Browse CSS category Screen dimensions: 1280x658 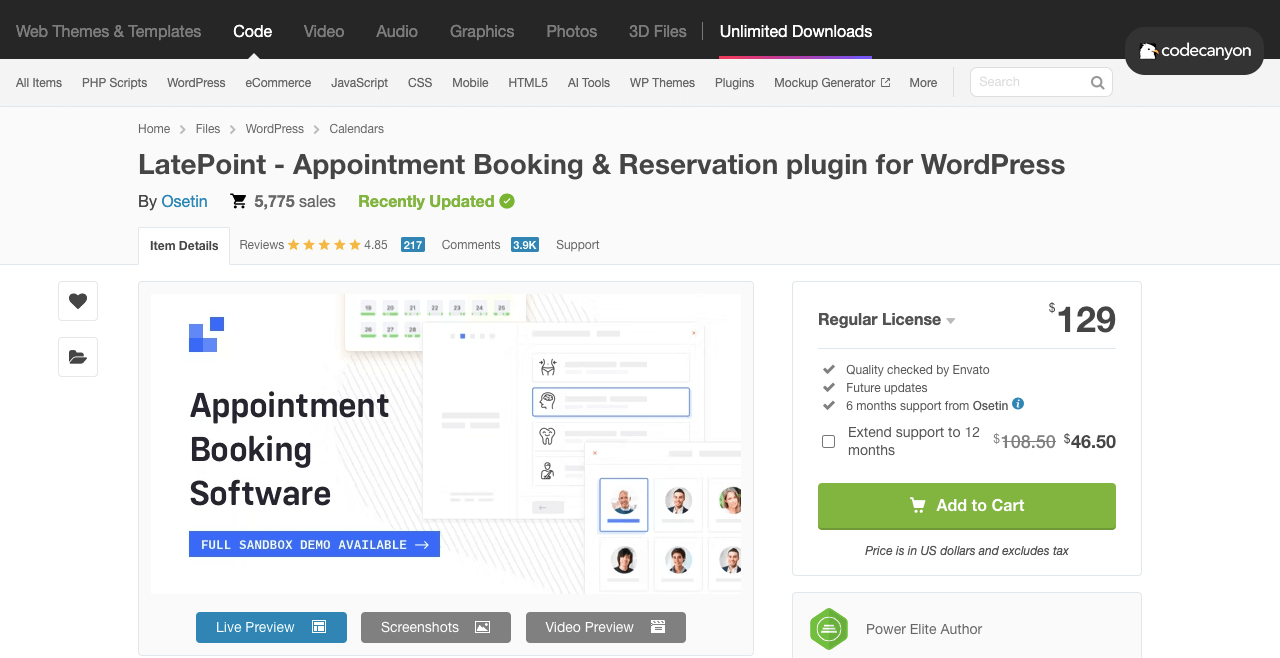tap(420, 83)
